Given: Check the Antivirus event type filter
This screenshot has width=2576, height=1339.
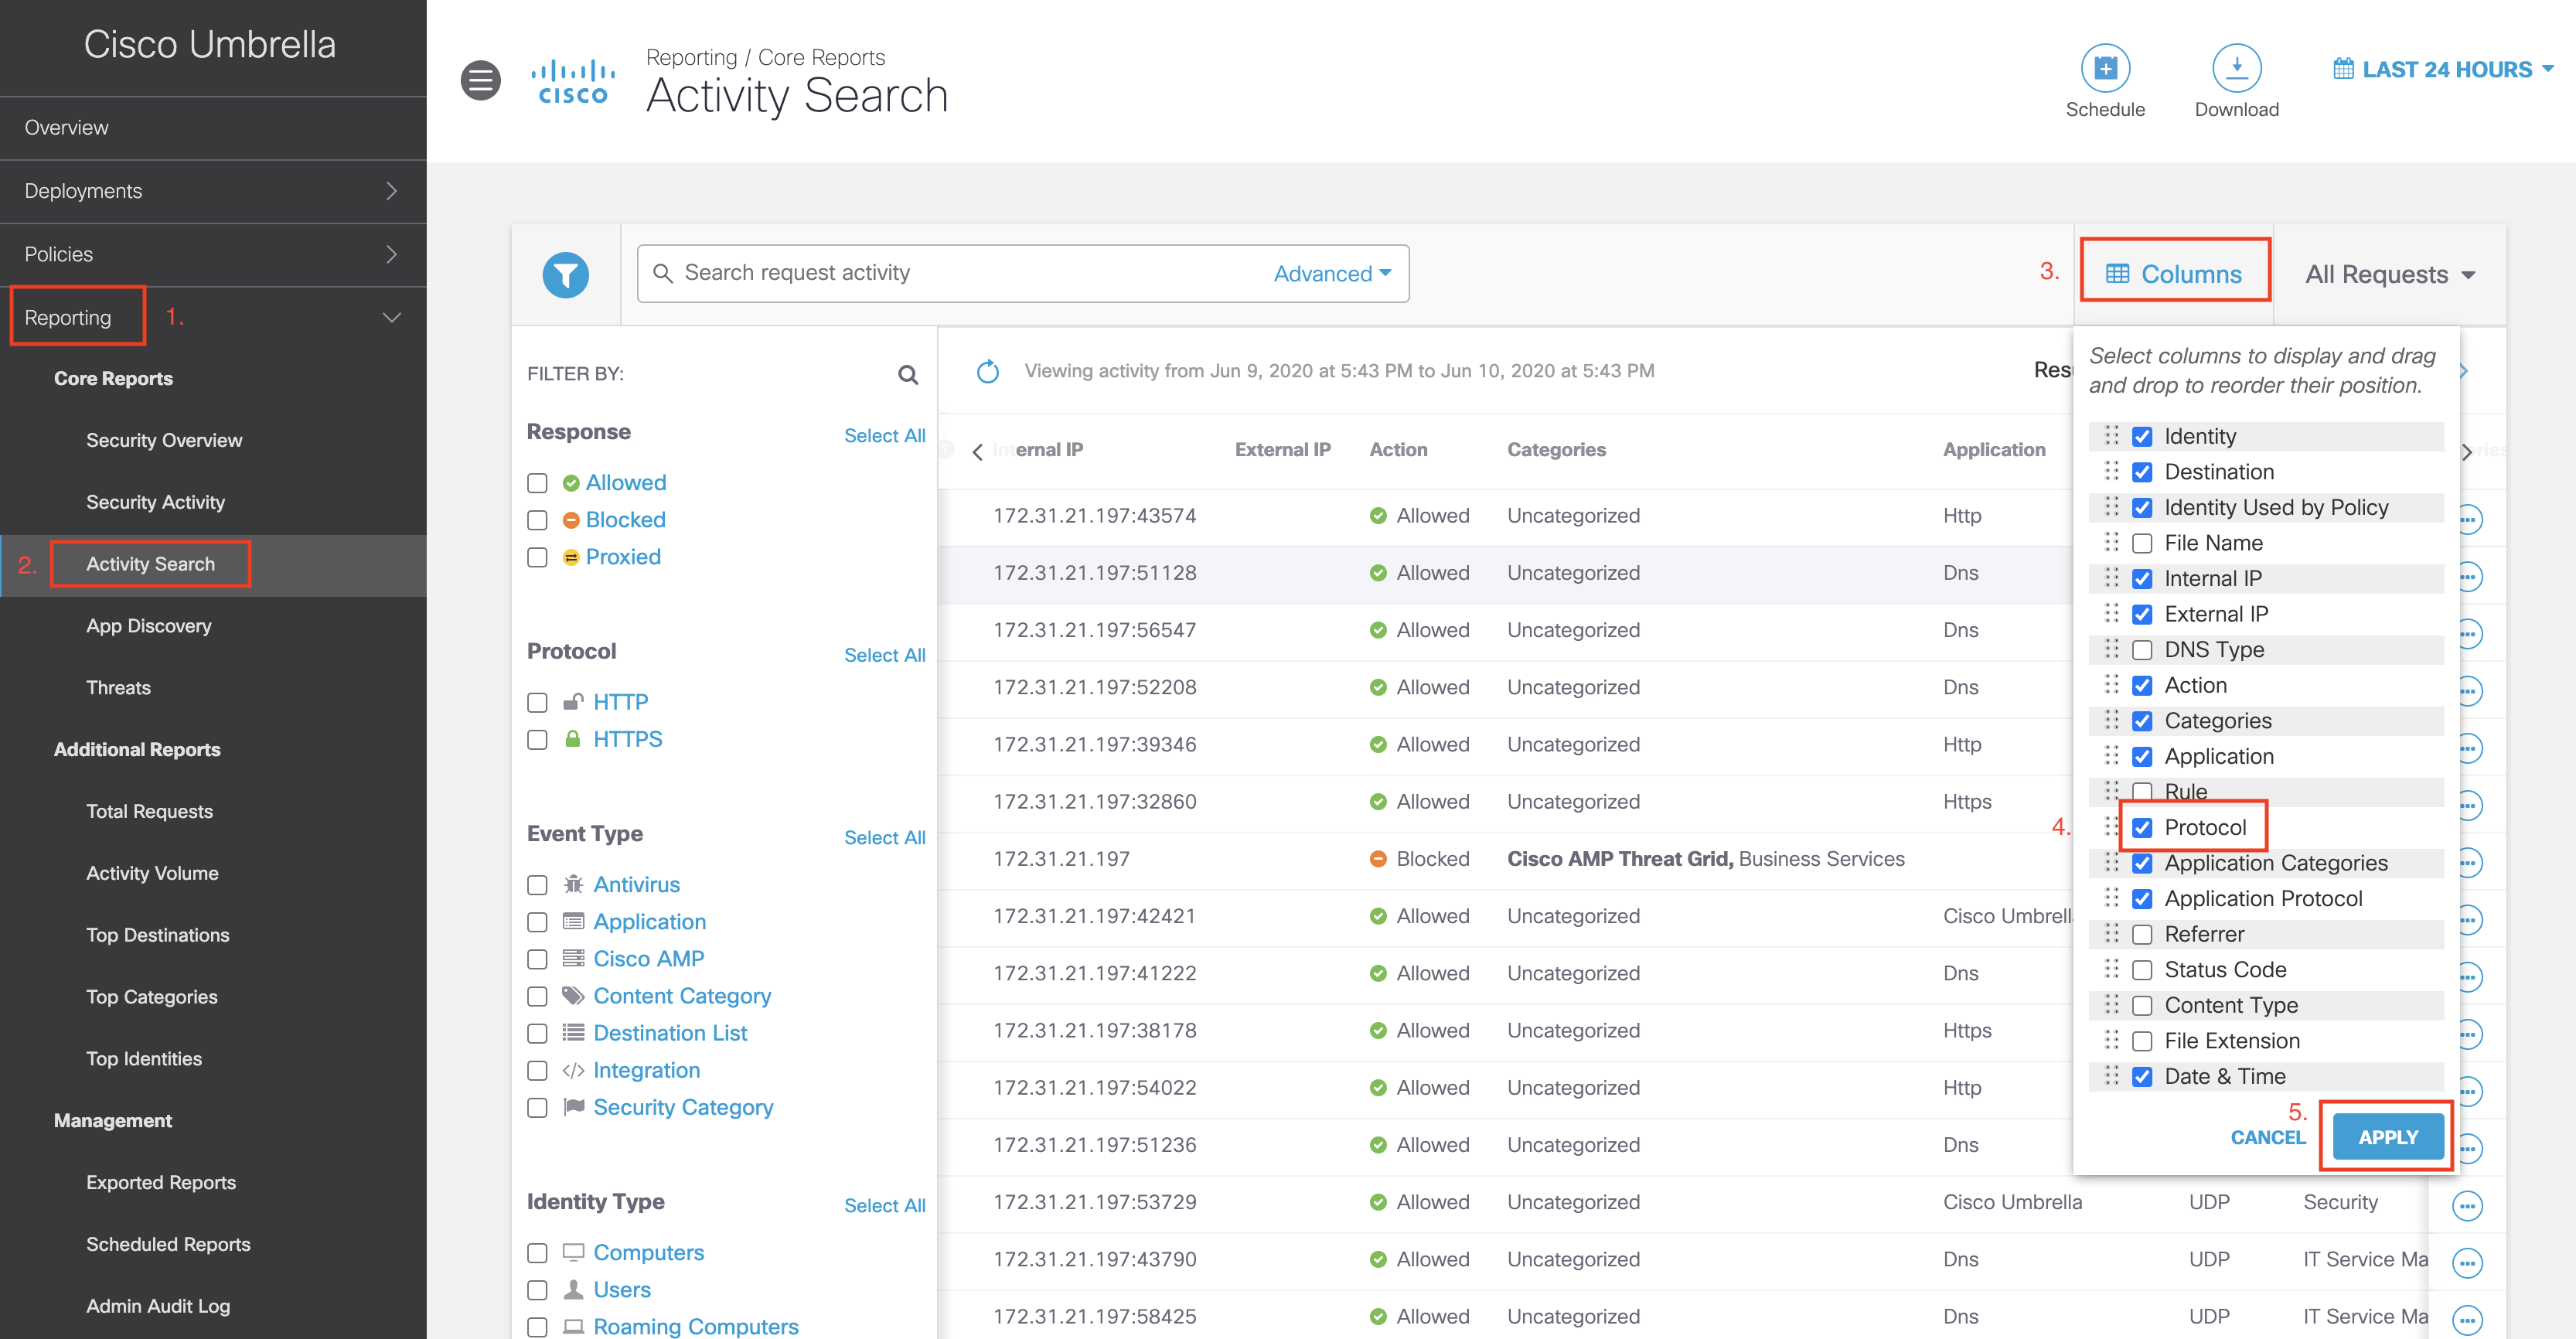Looking at the screenshot, I should [537, 885].
